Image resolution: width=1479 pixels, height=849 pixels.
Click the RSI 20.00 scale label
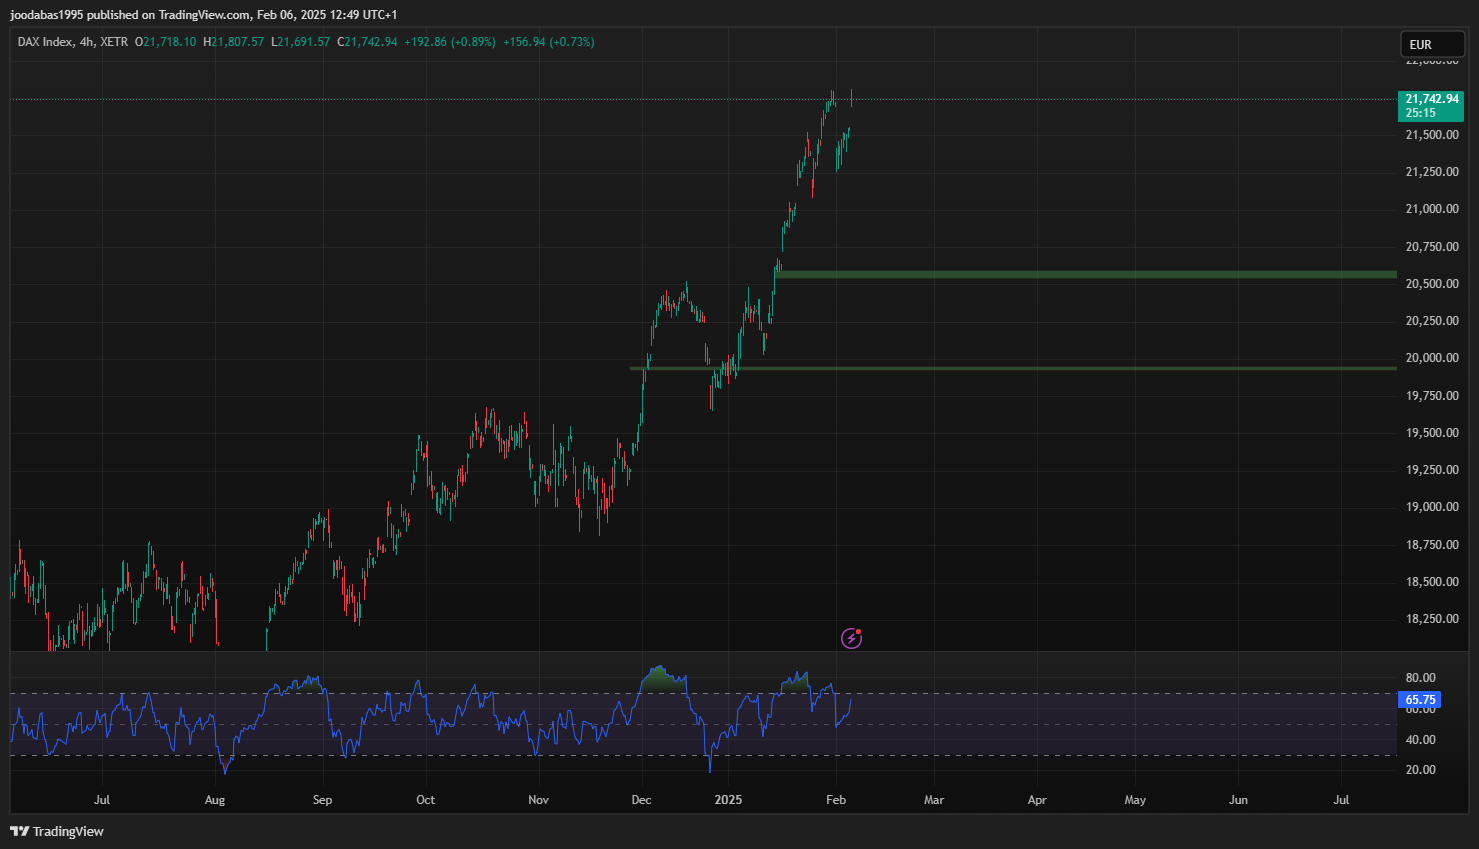tap(1420, 770)
